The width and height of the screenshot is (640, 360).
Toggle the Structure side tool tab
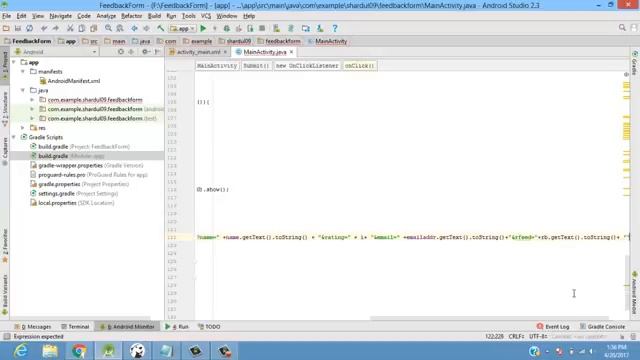(5, 108)
